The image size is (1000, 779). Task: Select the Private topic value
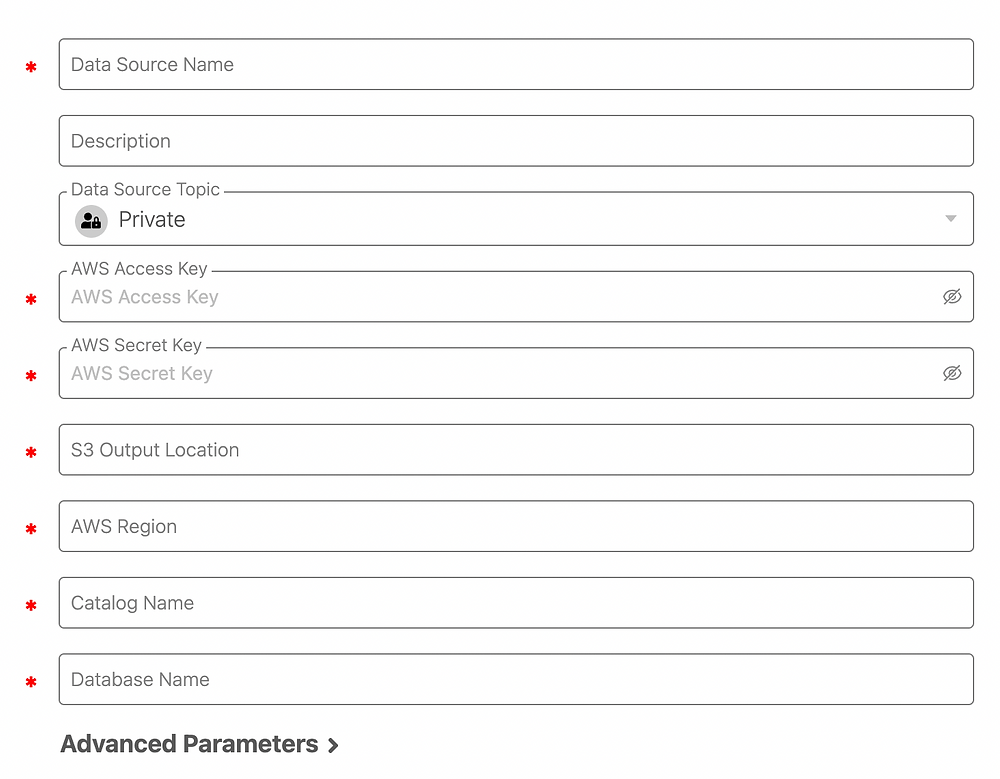coord(152,219)
